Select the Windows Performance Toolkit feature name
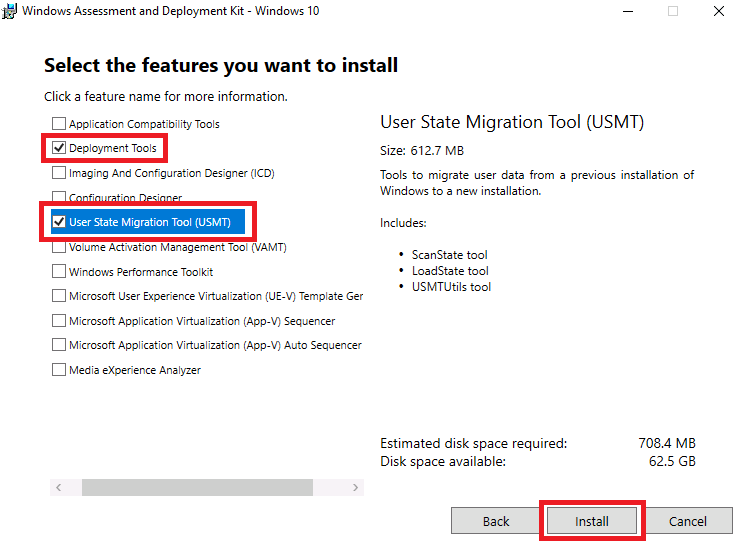This screenshot has width=741, height=542. 141,272
